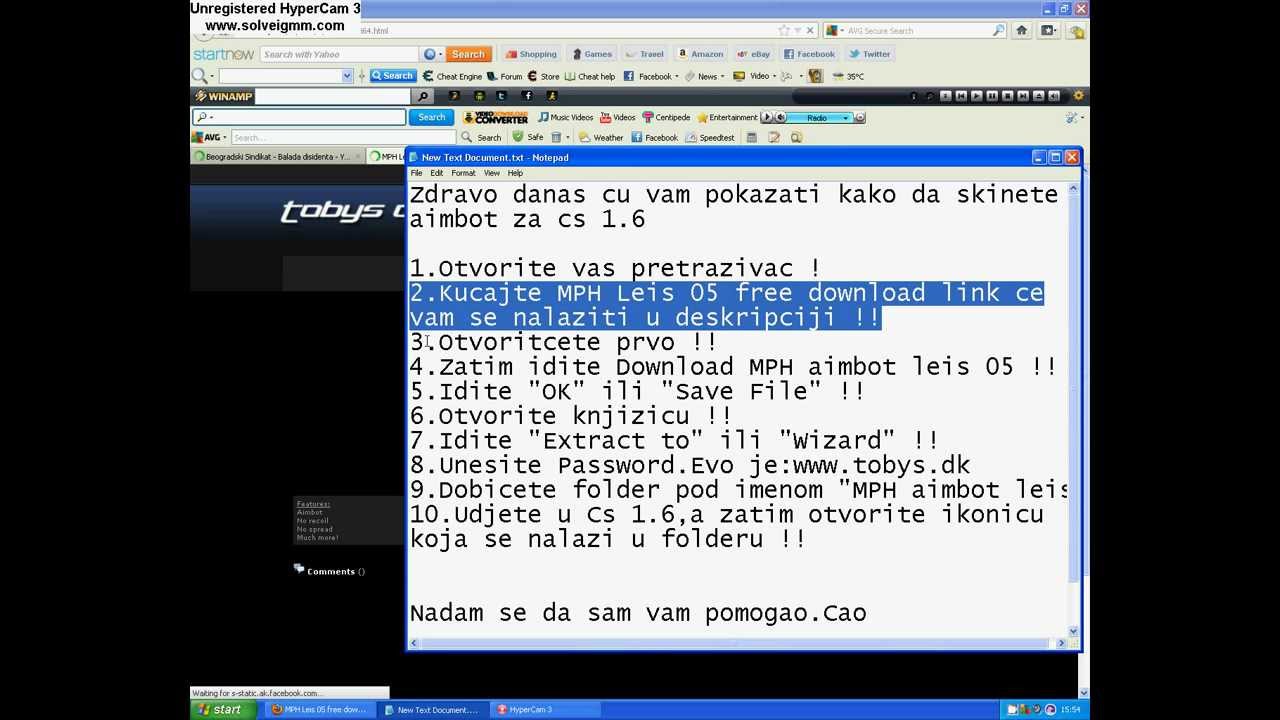Click Winamp toolbar volume speaker icon
The height and width of the screenshot is (720, 1280).
click(1053, 96)
